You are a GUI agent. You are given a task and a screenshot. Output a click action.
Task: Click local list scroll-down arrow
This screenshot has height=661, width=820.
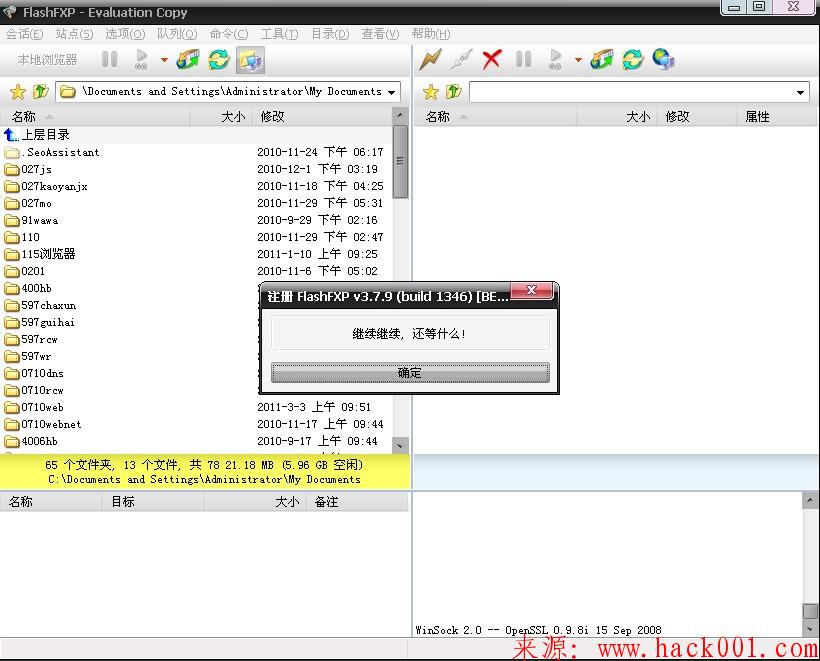(x=400, y=446)
